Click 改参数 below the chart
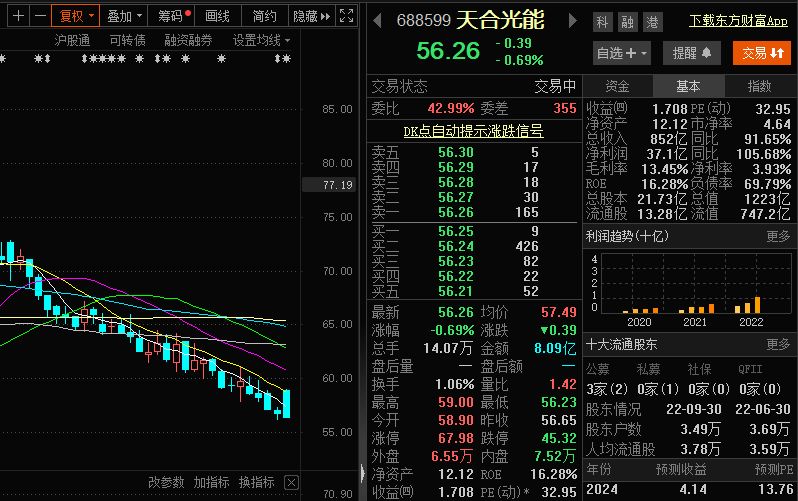This screenshot has width=798, height=501. coord(166,482)
